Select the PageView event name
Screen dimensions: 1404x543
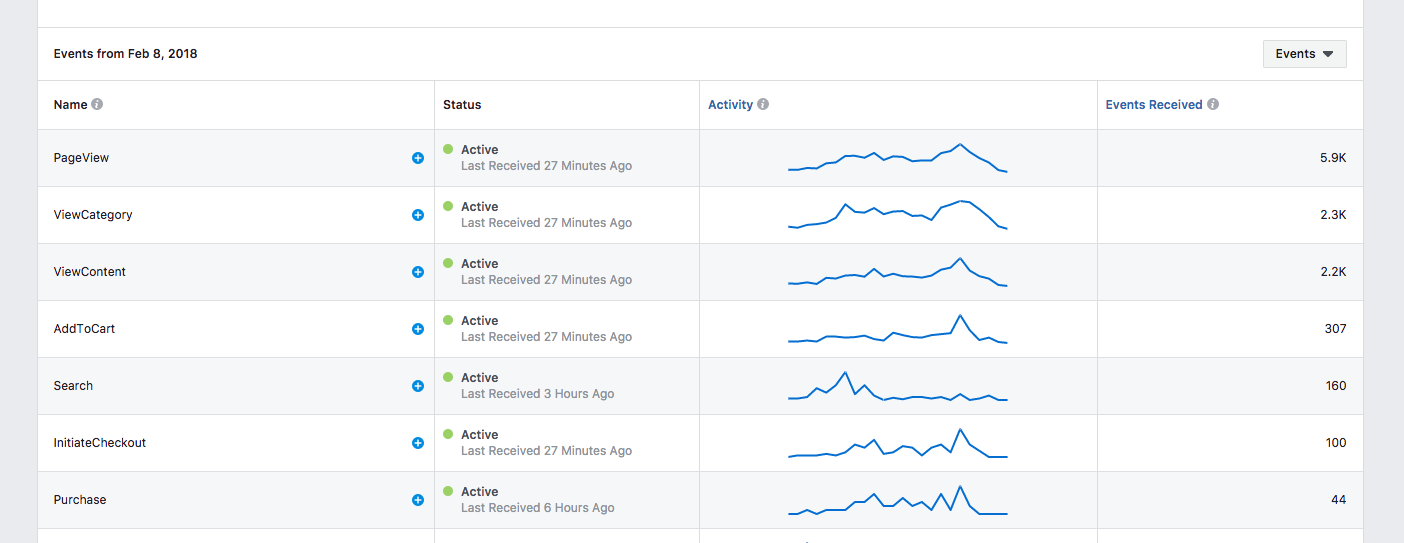[x=82, y=158]
